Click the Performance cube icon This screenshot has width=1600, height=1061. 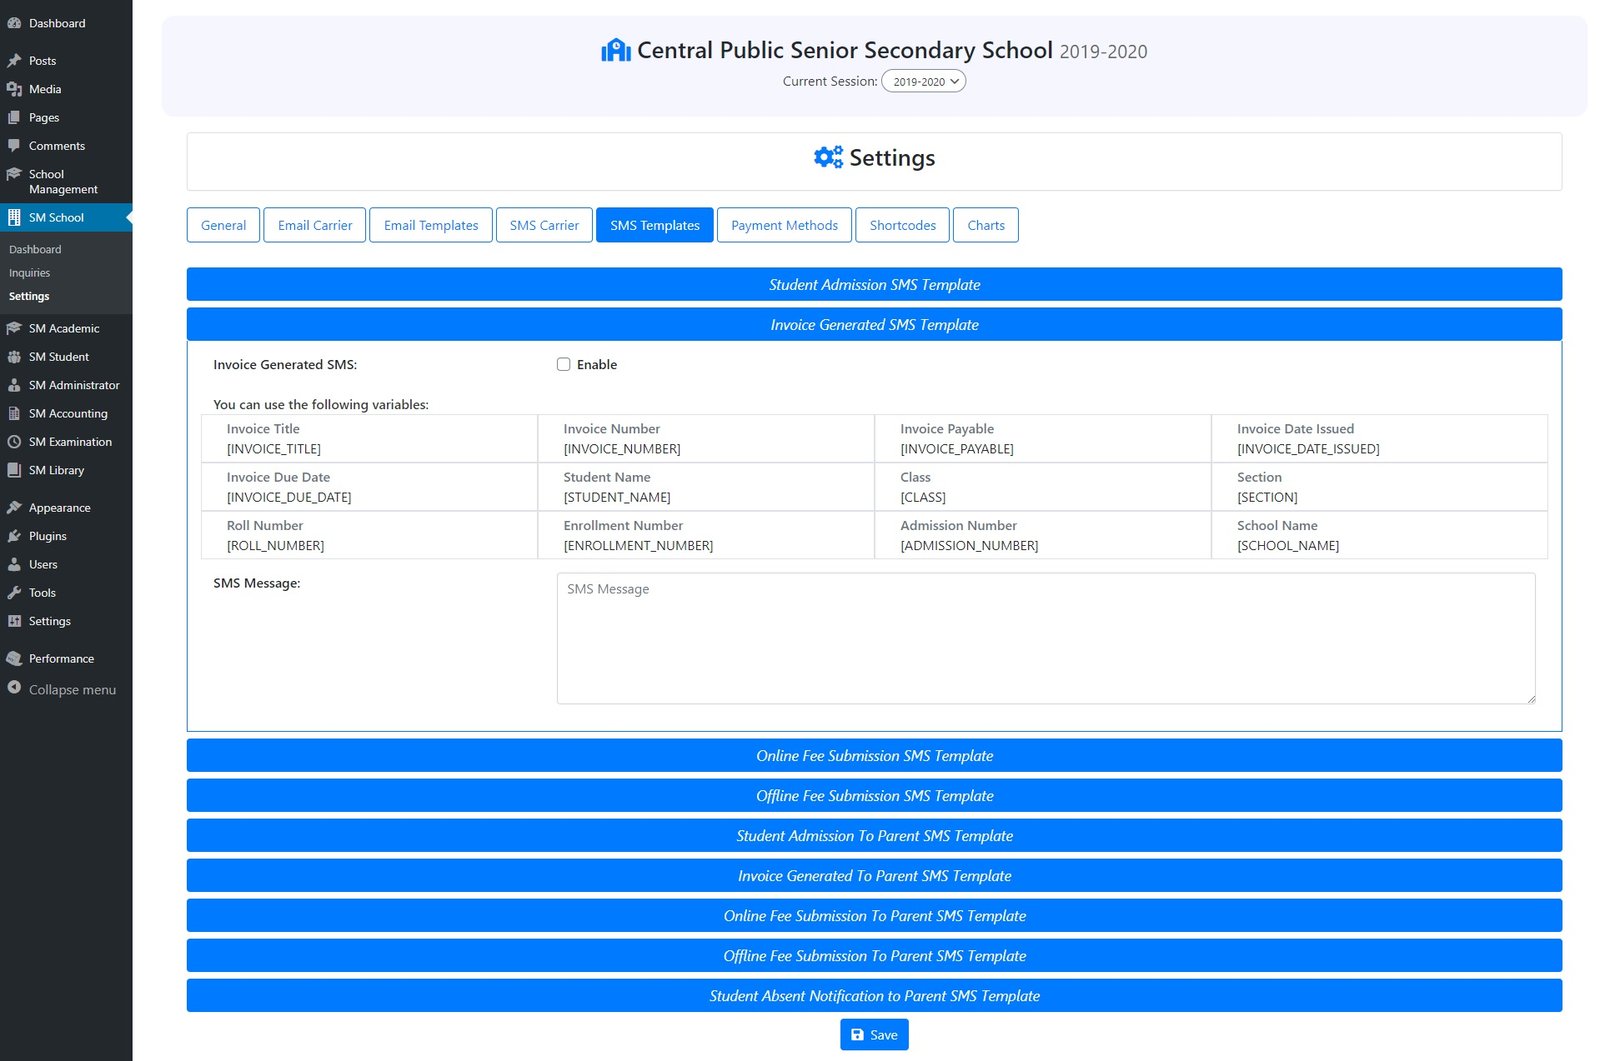[x=14, y=659]
